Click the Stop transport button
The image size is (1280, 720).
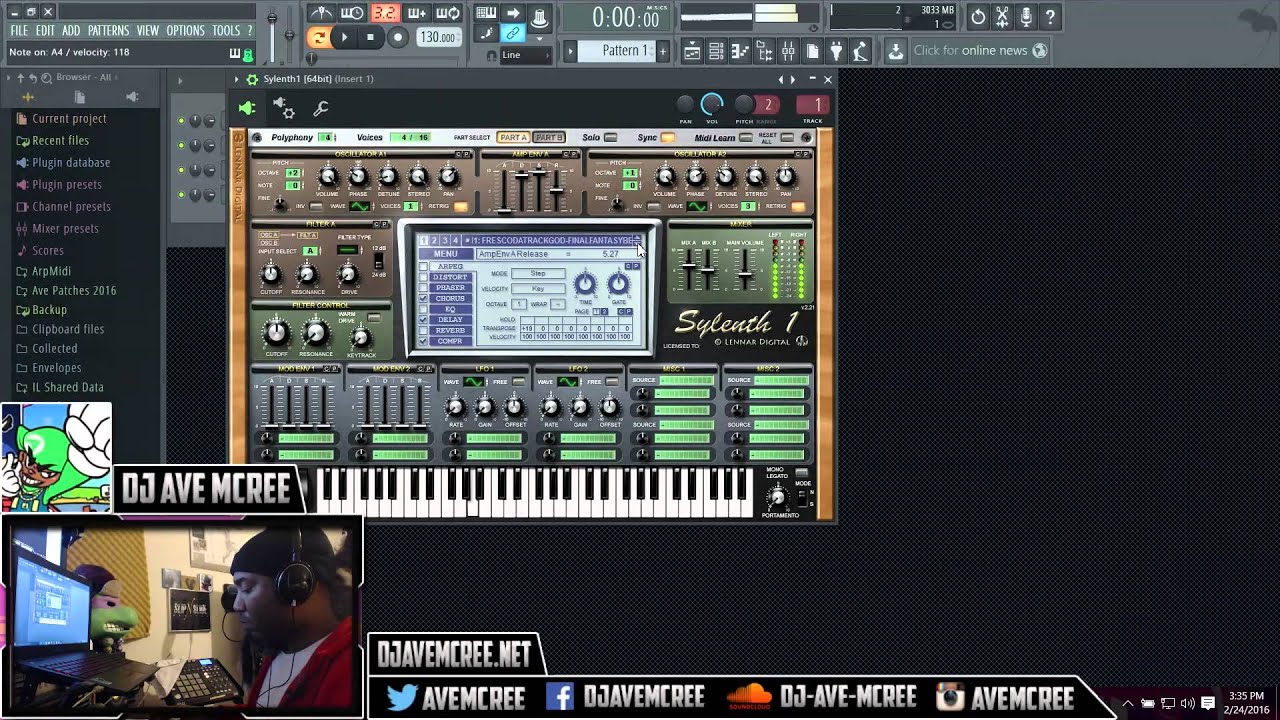(x=370, y=37)
